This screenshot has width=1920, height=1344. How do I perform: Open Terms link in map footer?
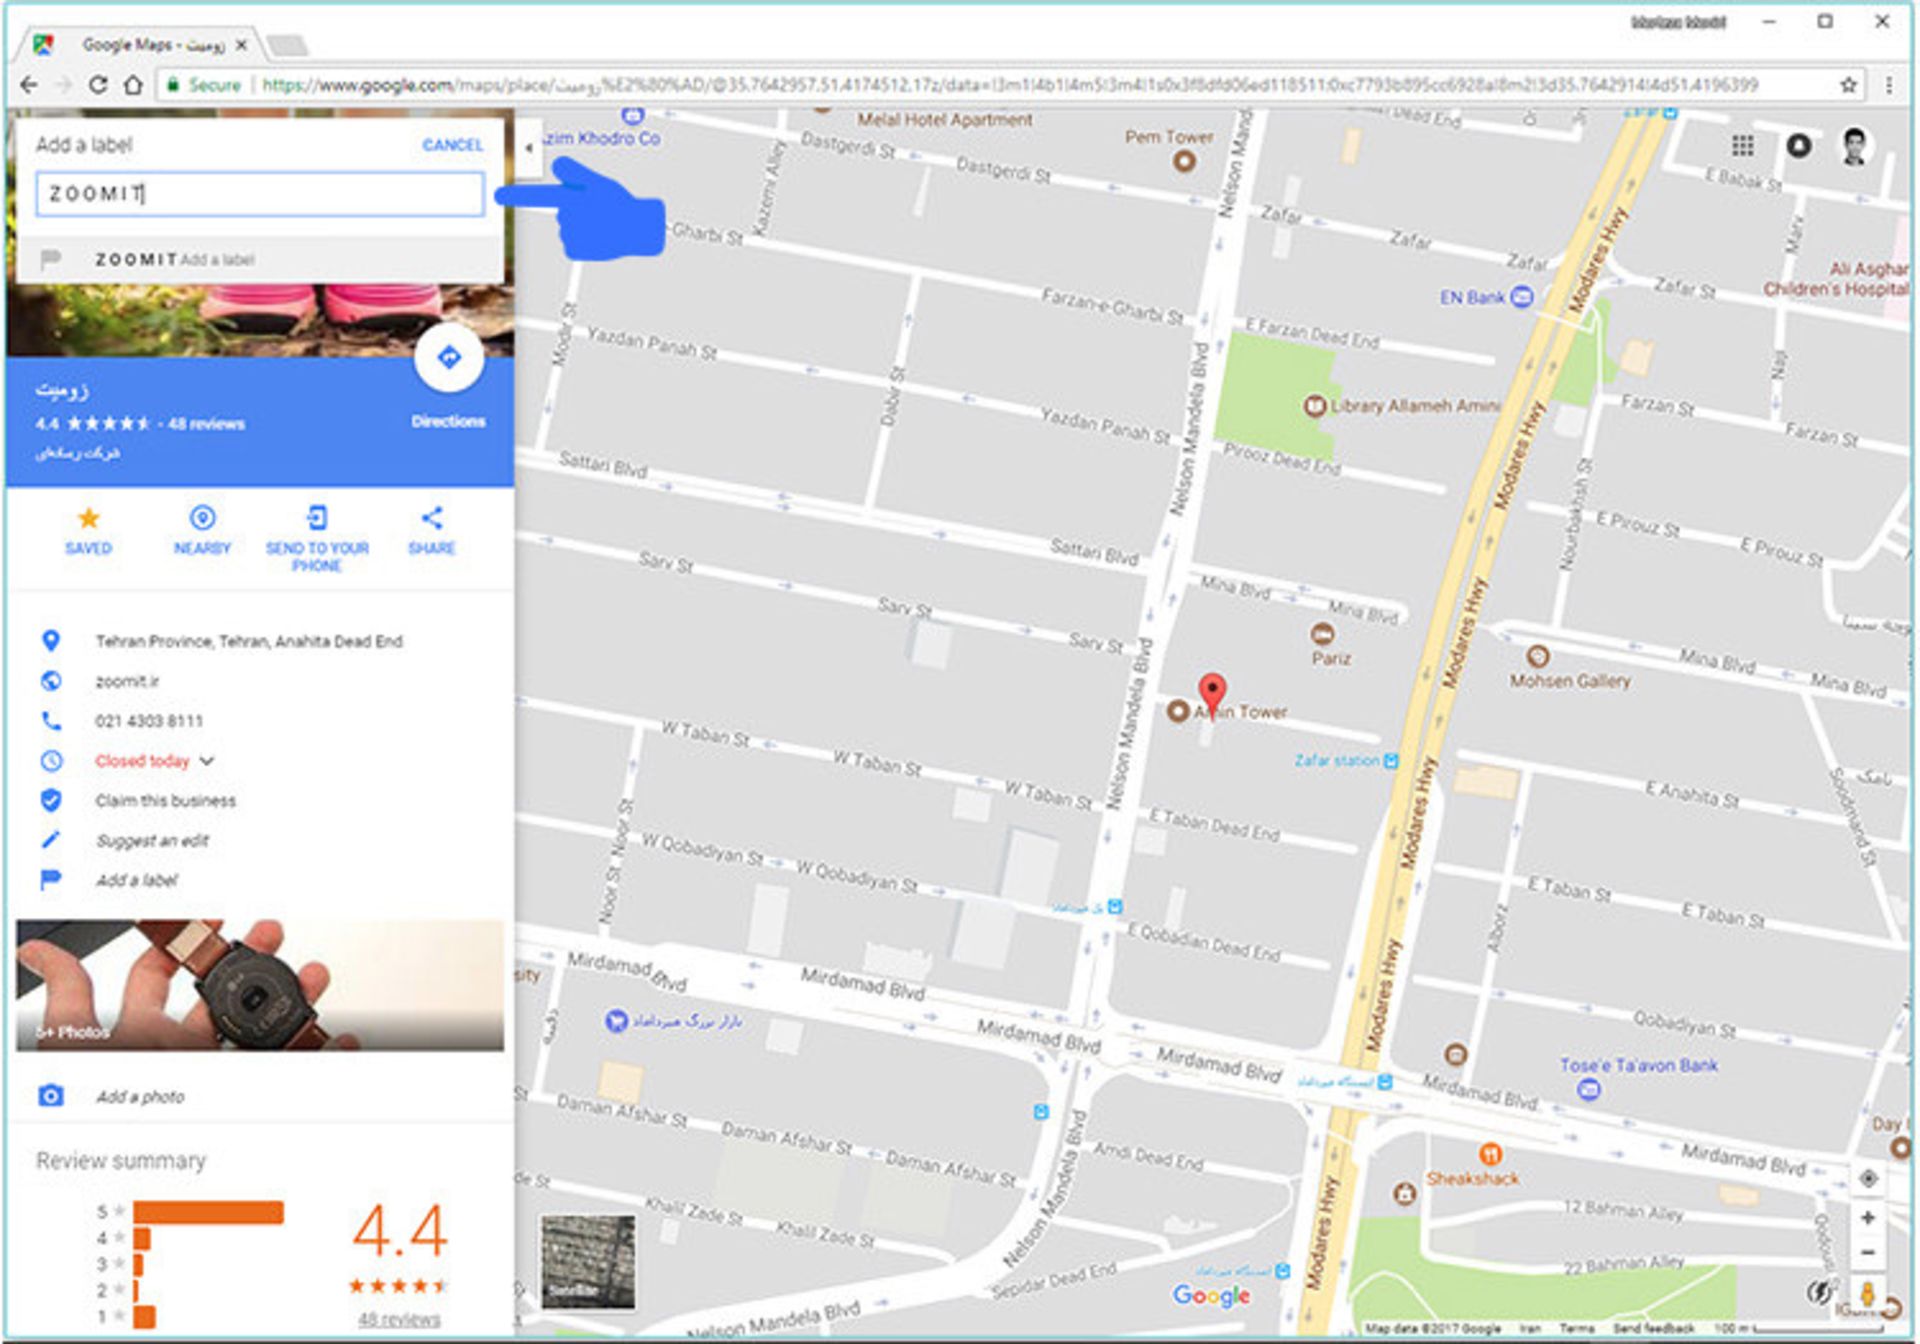tap(1576, 1328)
